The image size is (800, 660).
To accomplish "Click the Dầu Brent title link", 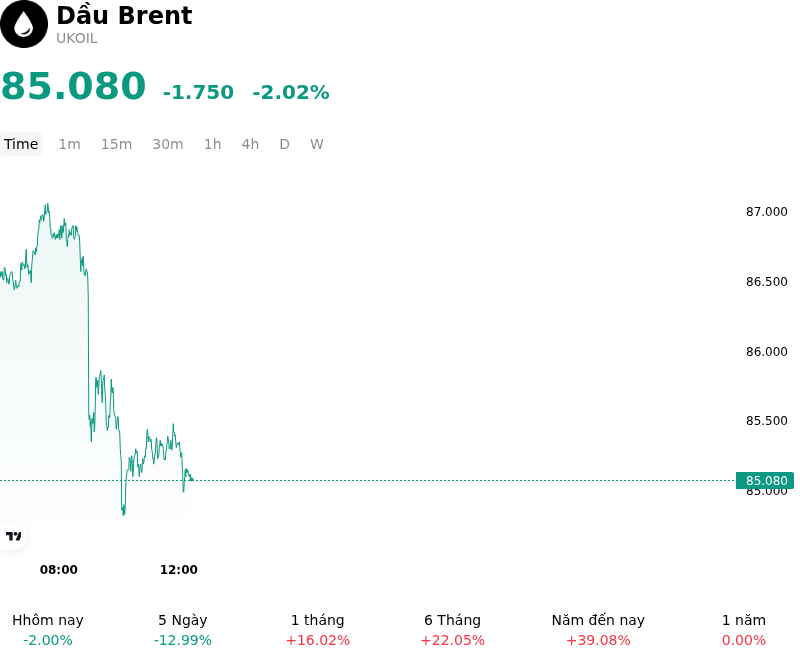I will (x=124, y=15).
